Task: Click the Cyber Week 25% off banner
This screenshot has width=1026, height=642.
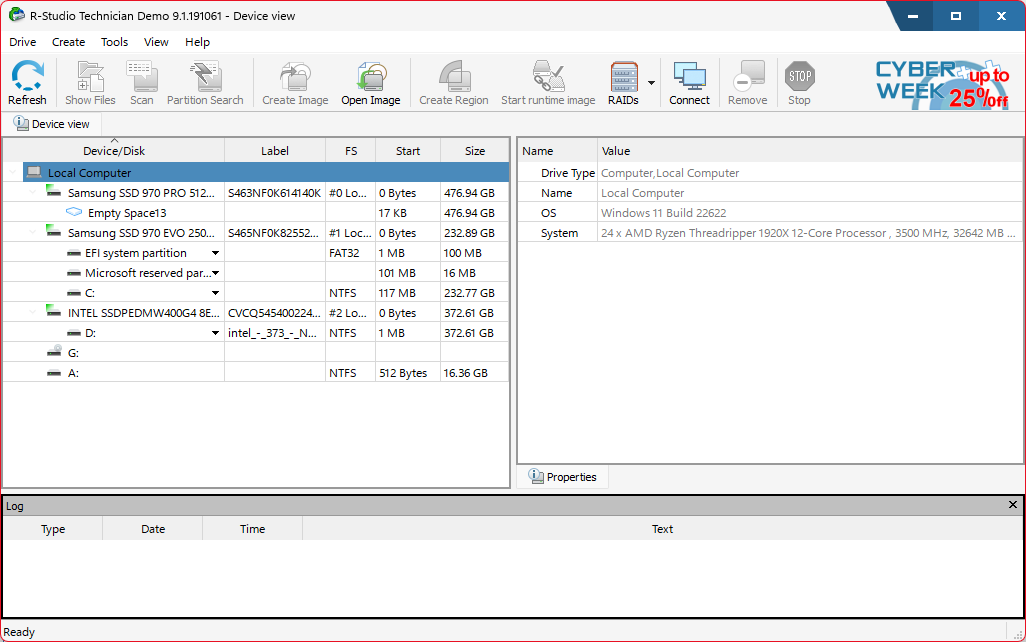Action: 942,82
